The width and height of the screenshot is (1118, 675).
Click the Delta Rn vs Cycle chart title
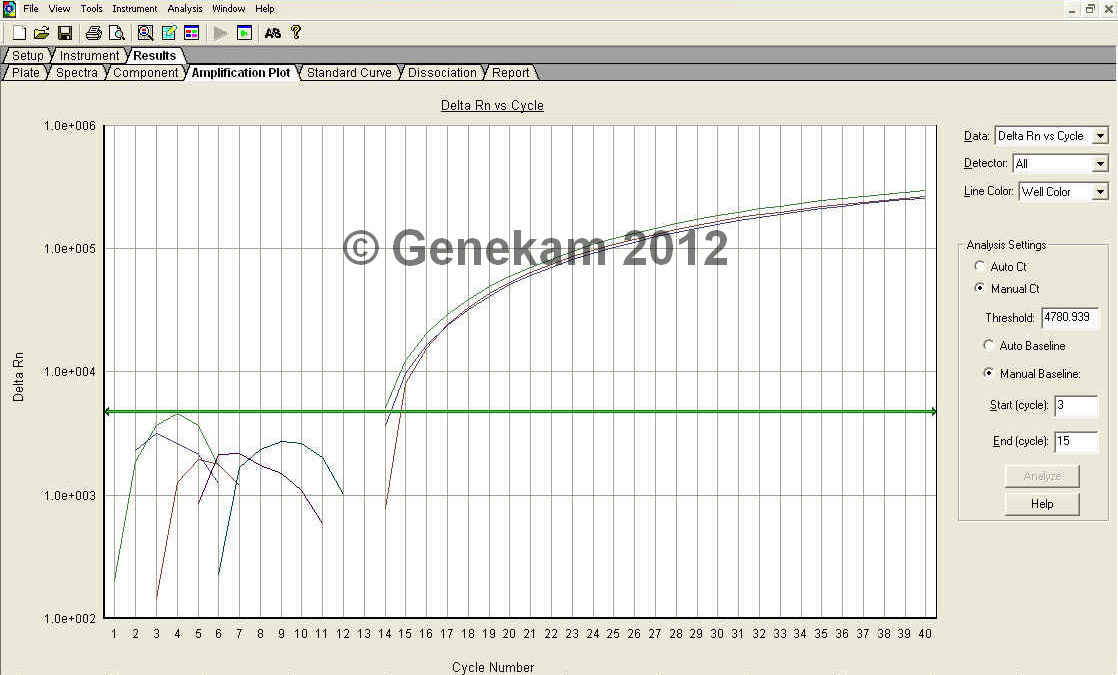492,105
